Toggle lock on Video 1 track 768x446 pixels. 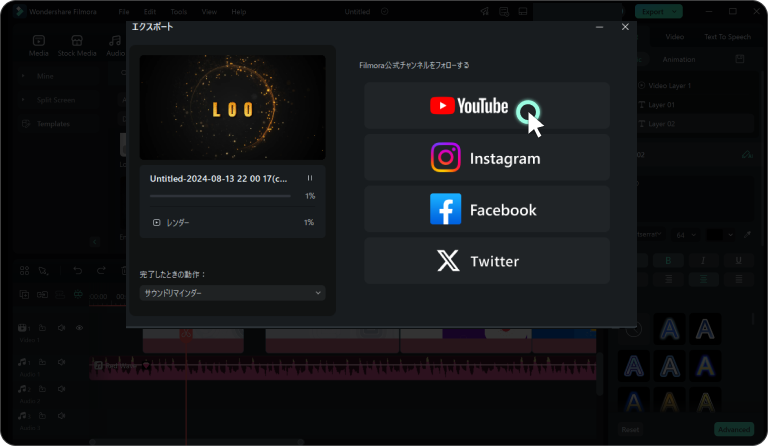(x=42, y=328)
